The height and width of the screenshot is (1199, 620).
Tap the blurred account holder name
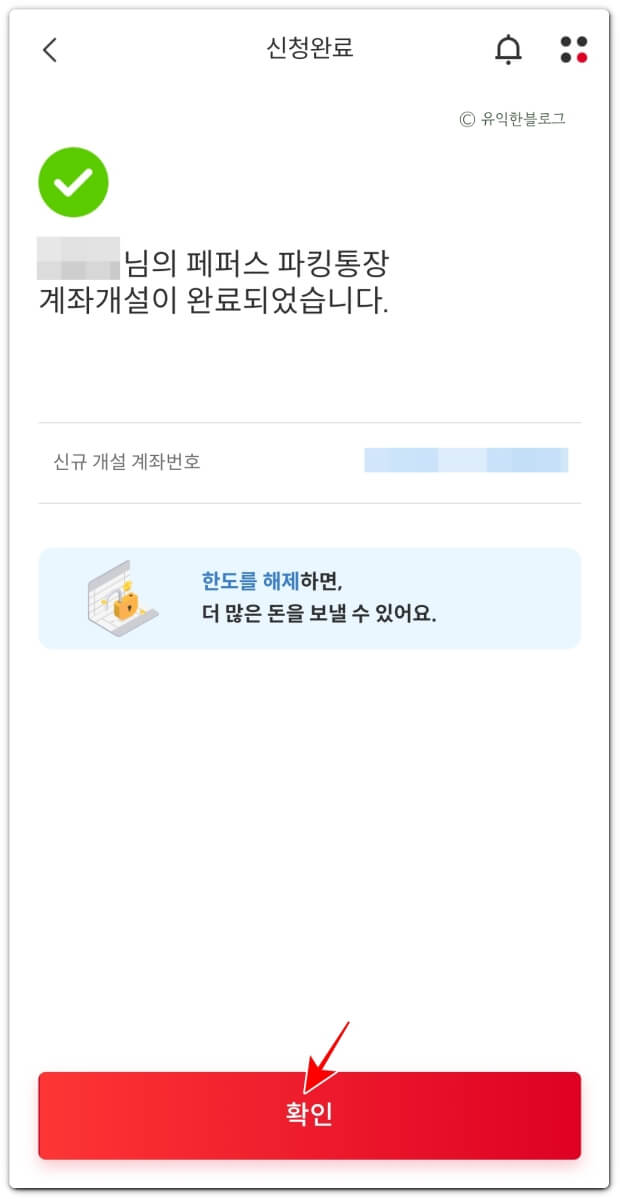point(78,258)
